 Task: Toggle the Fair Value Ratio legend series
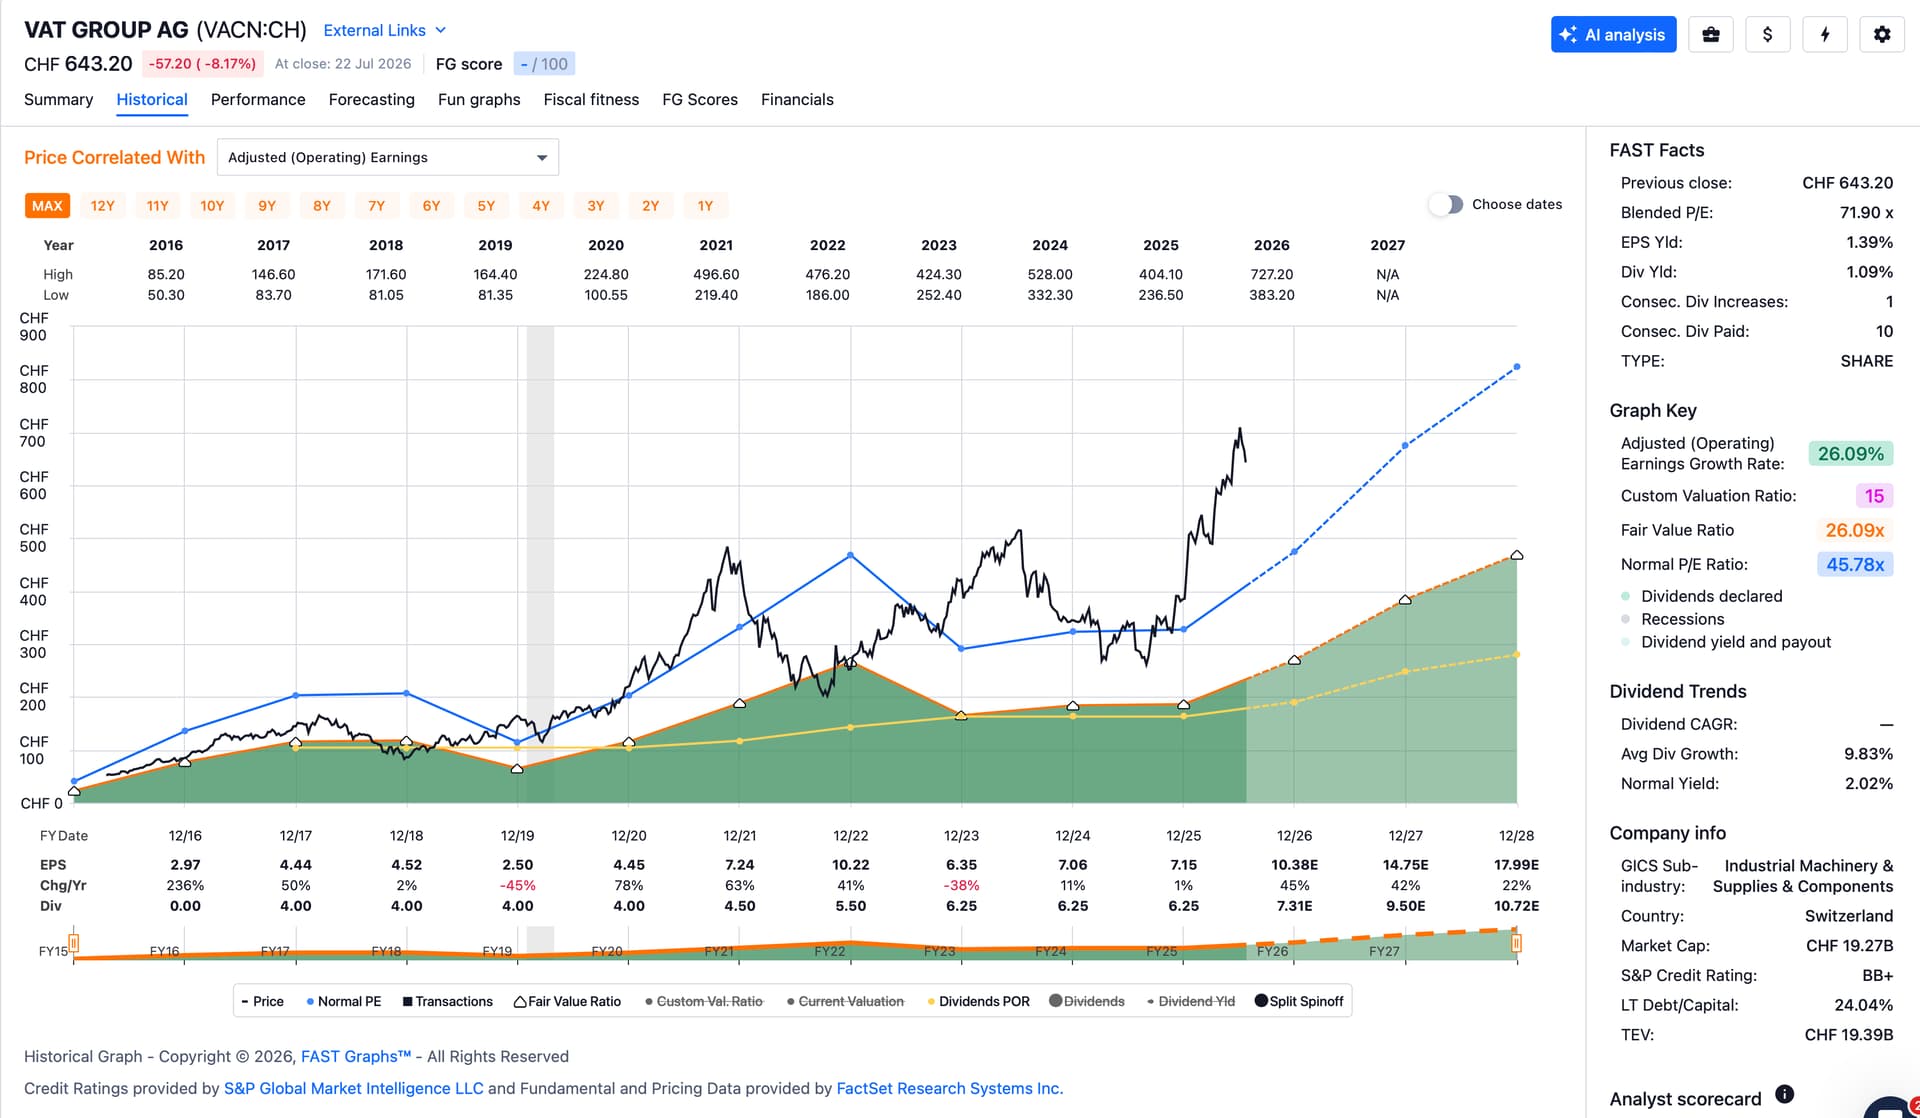tap(567, 1001)
